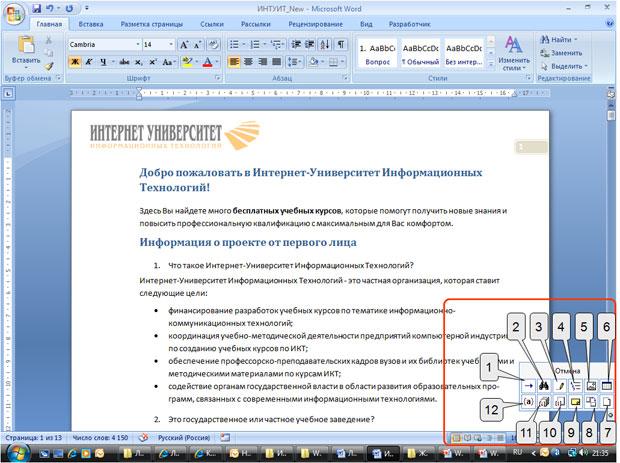620x463 pixels.
Task: Click page count in status bar
Action: point(34,438)
